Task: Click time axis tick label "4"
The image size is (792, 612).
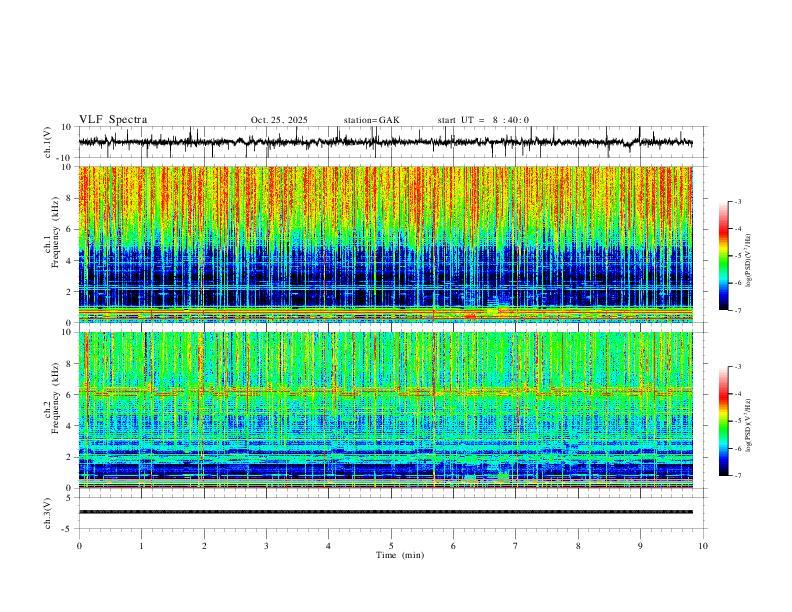Action: (328, 546)
